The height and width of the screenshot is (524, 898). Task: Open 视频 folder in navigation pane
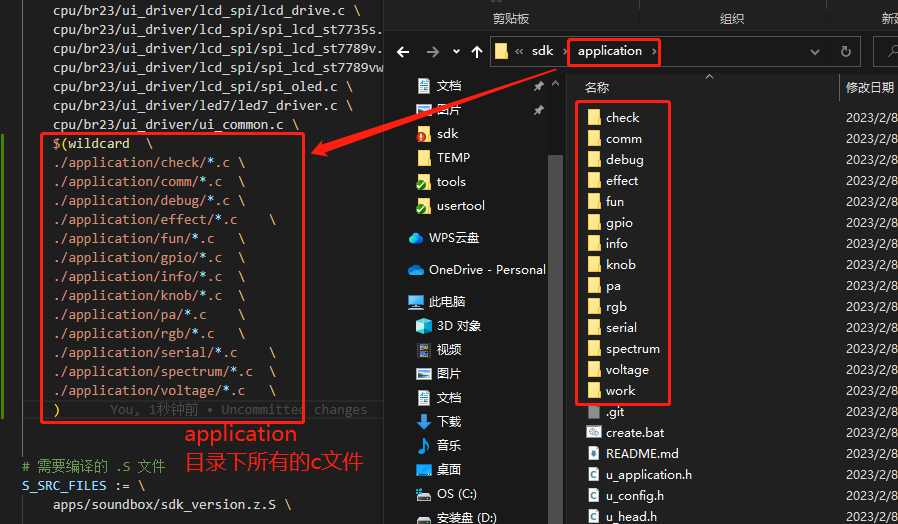pos(439,350)
